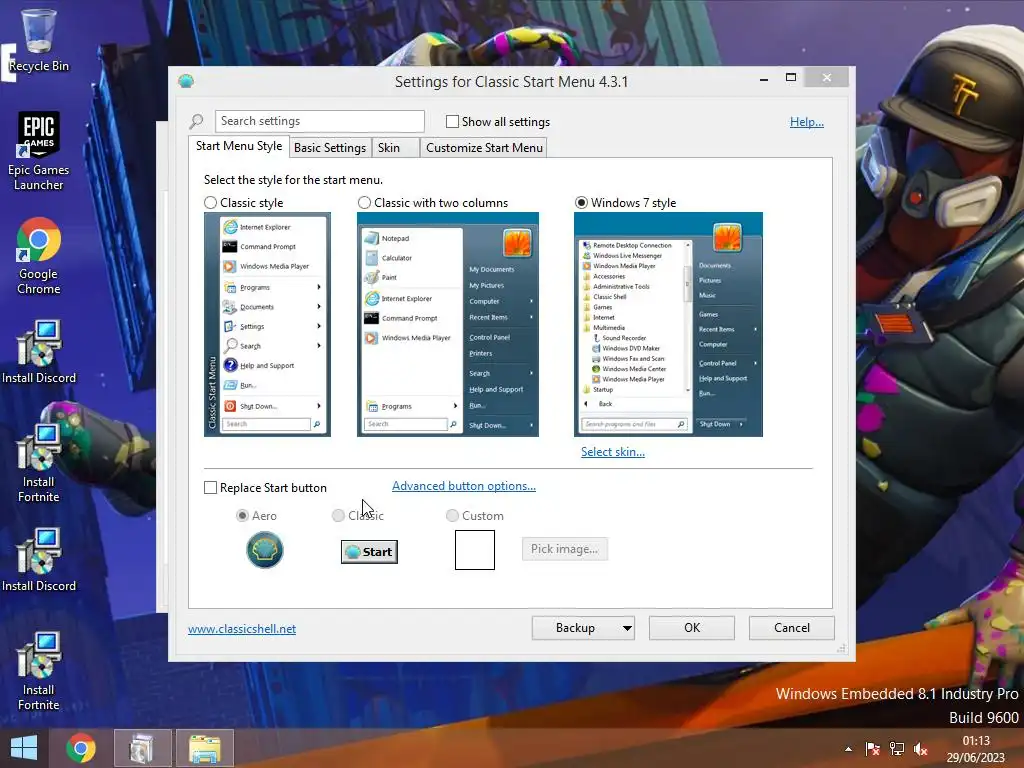1024x768 pixels.
Task: Open File Explorer from the taskbar
Action: (x=204, y=748)
